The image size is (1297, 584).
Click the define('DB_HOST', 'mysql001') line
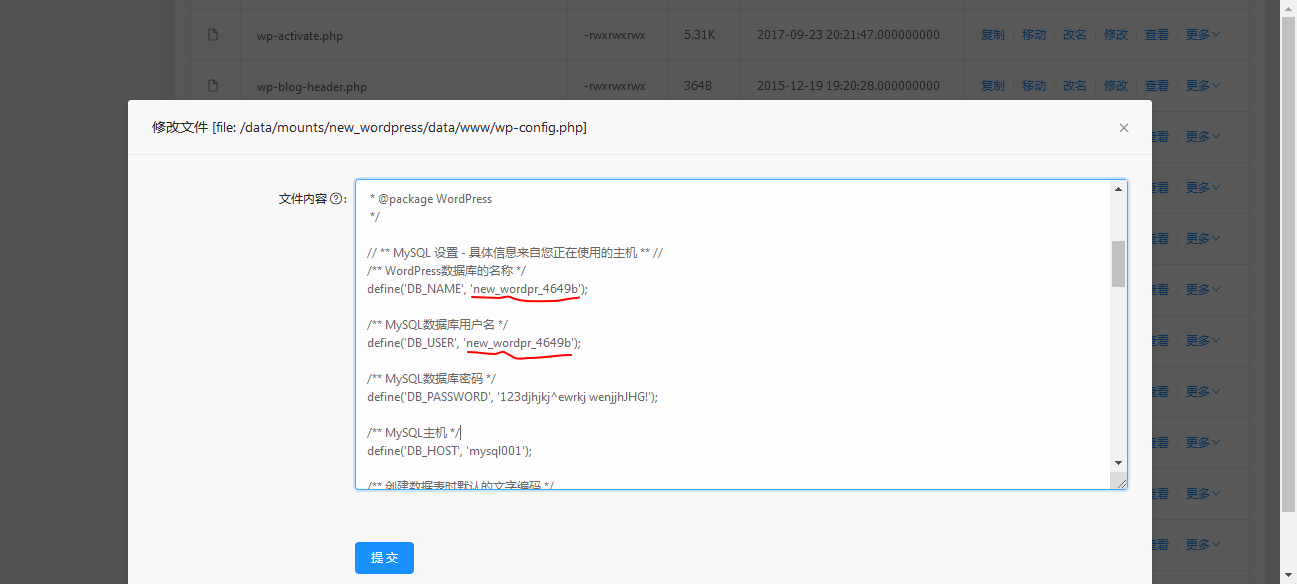(449, 451)
